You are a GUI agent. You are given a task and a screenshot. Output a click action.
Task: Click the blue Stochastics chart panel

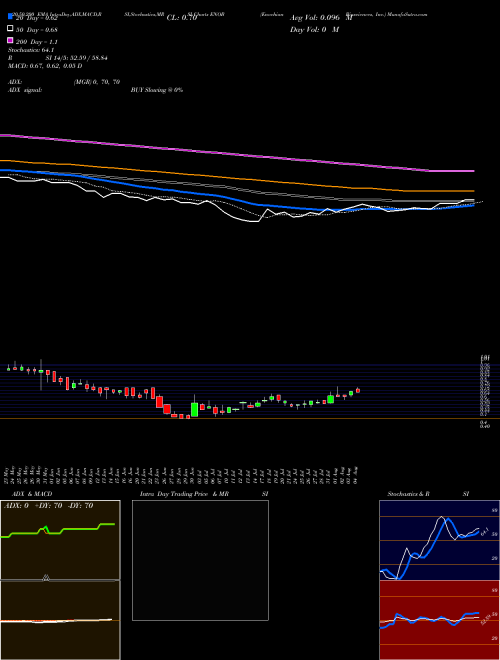click(439, 540)
